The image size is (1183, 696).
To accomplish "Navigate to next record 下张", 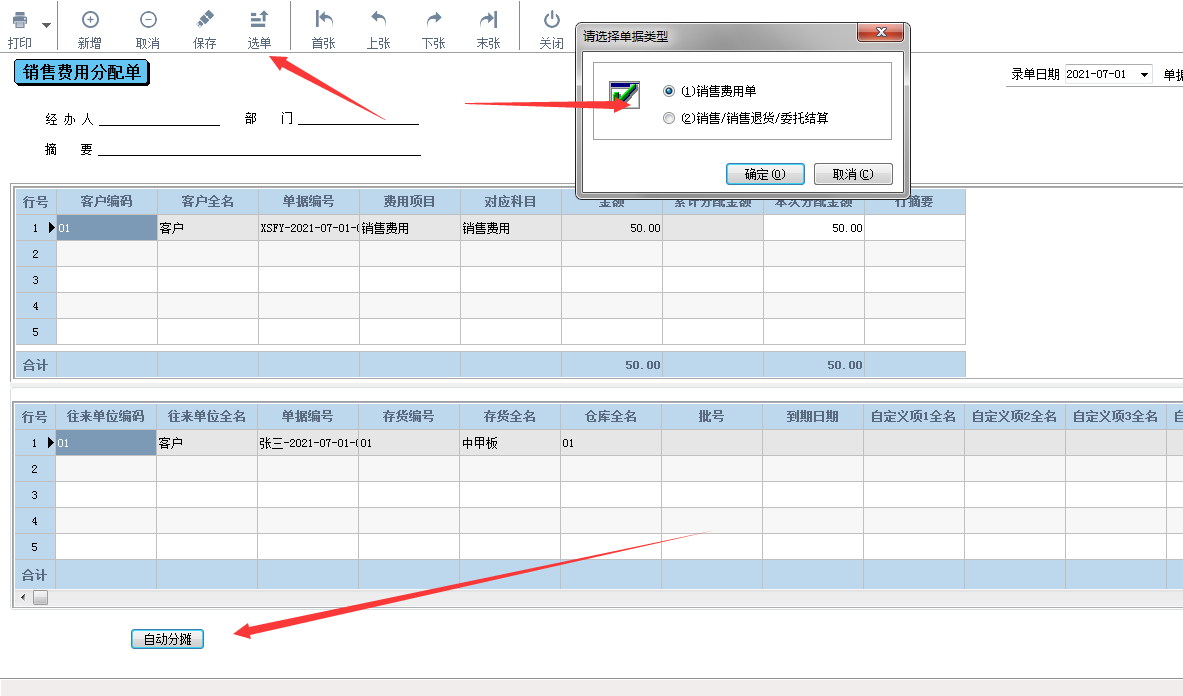I will [x=433, y=21].
